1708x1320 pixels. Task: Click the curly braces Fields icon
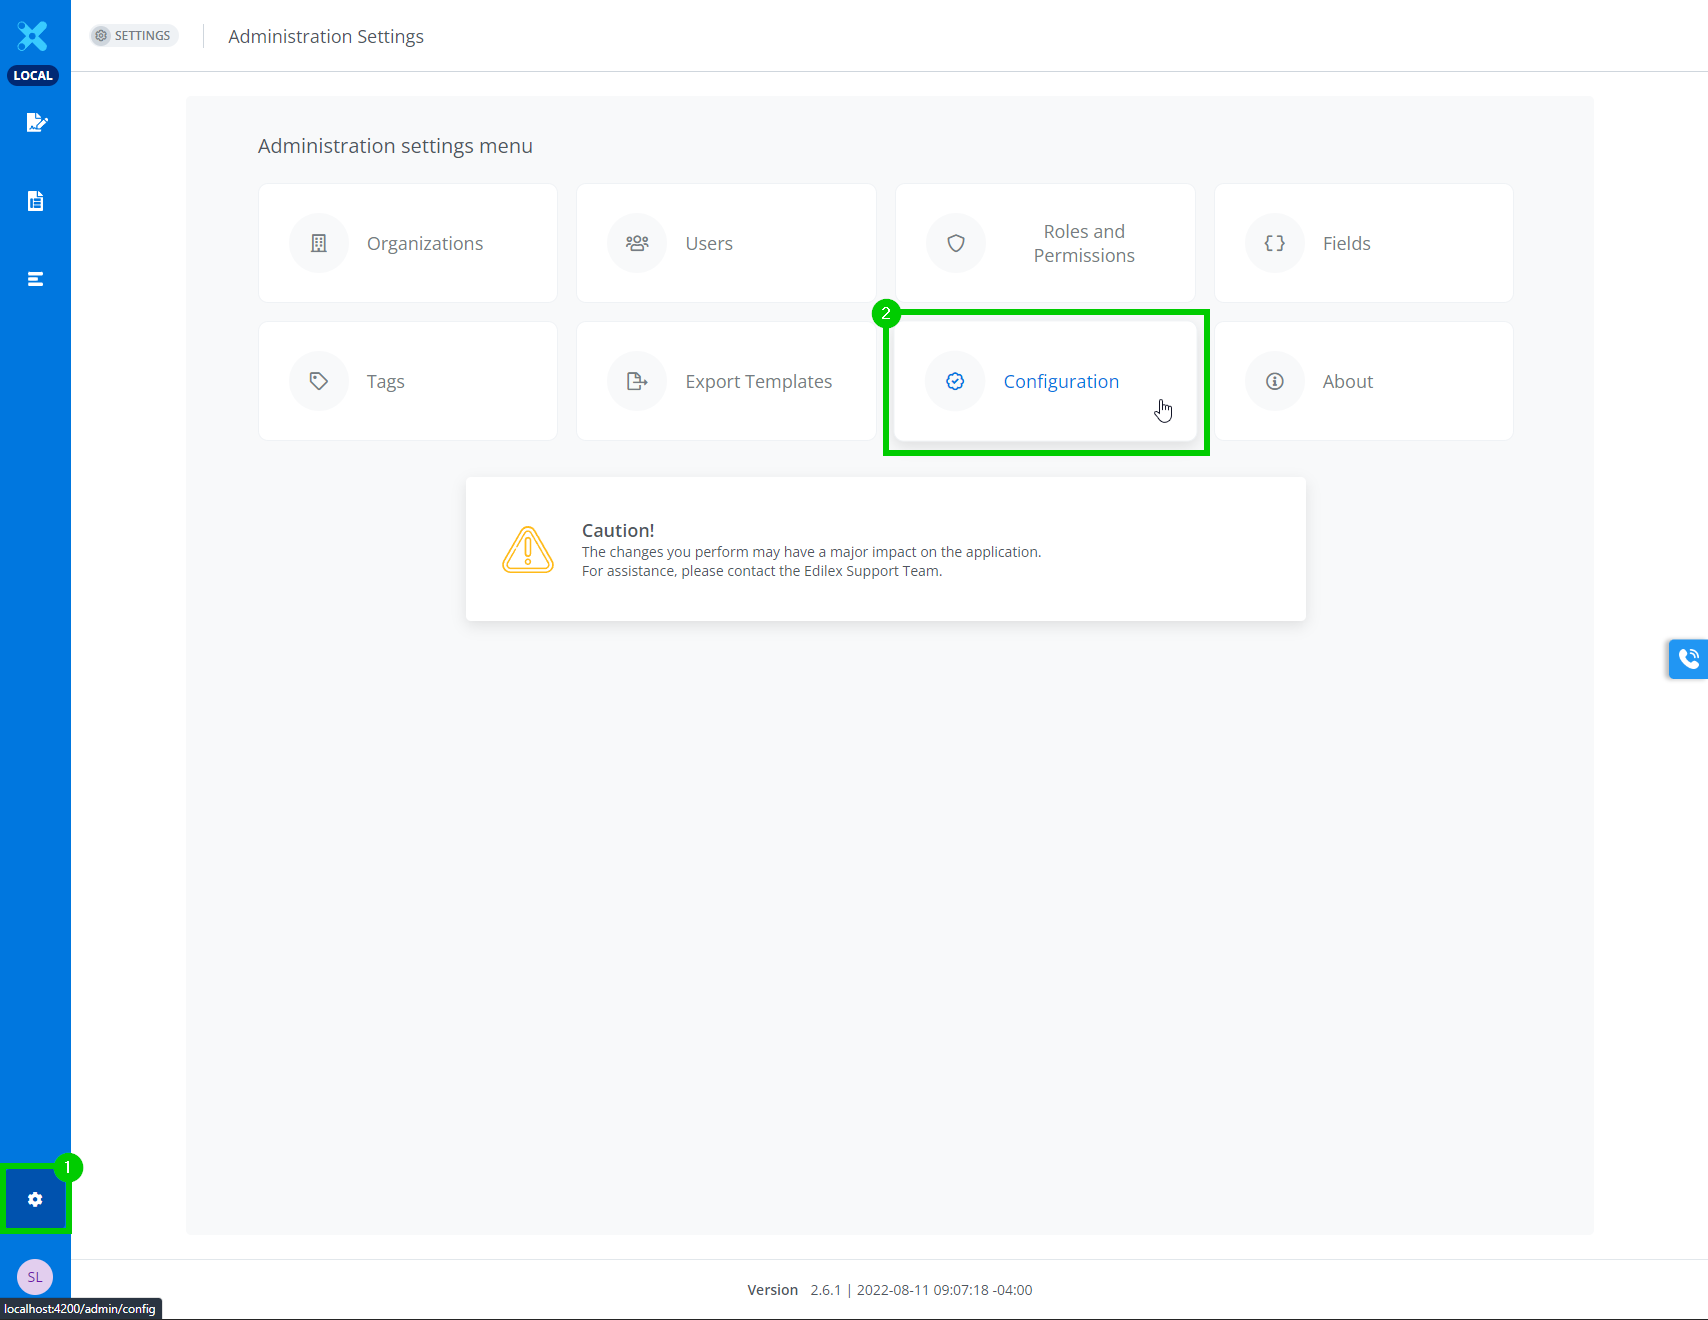click(1274, 243)
